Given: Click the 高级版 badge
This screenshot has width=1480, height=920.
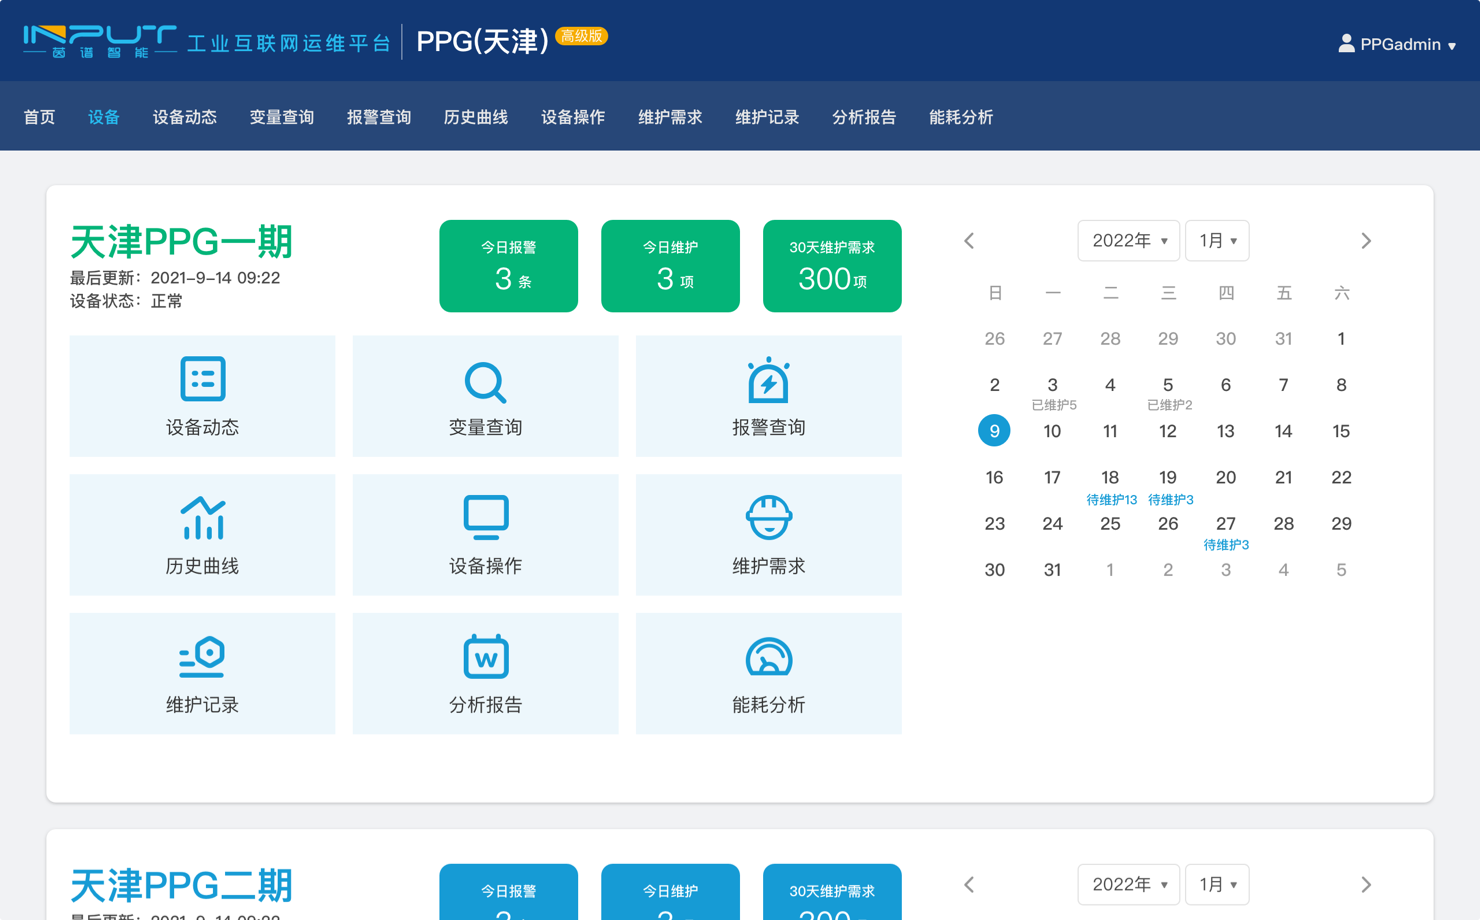Looking at the screenshot, I should tap(581, 36).
